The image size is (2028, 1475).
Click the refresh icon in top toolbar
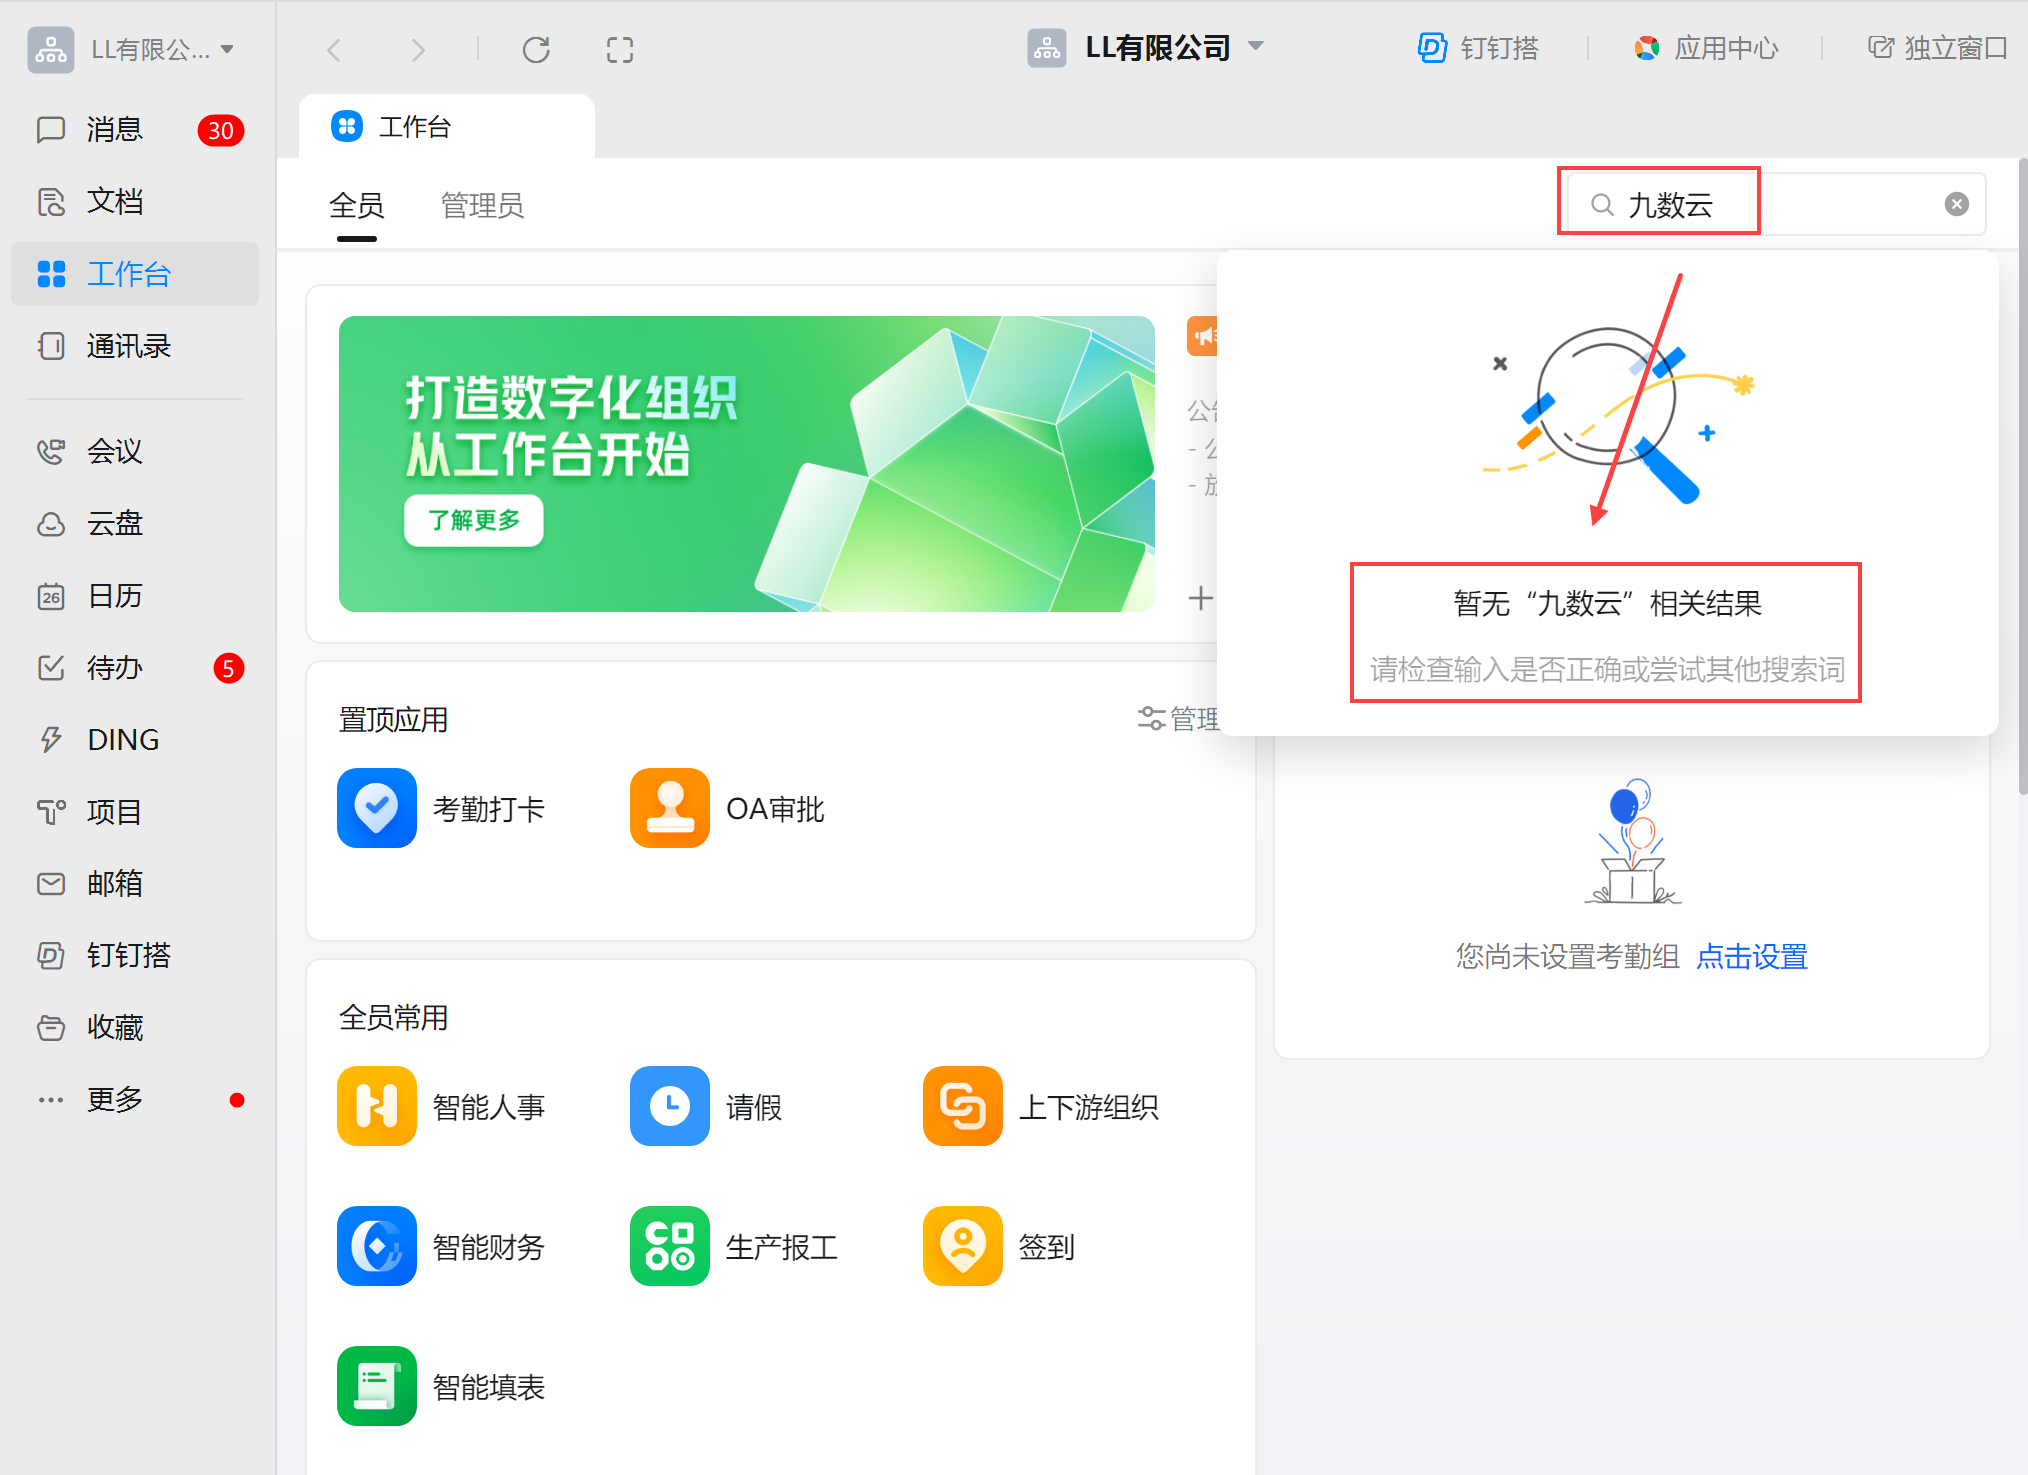pyautogui.click(x=536, y=49)
